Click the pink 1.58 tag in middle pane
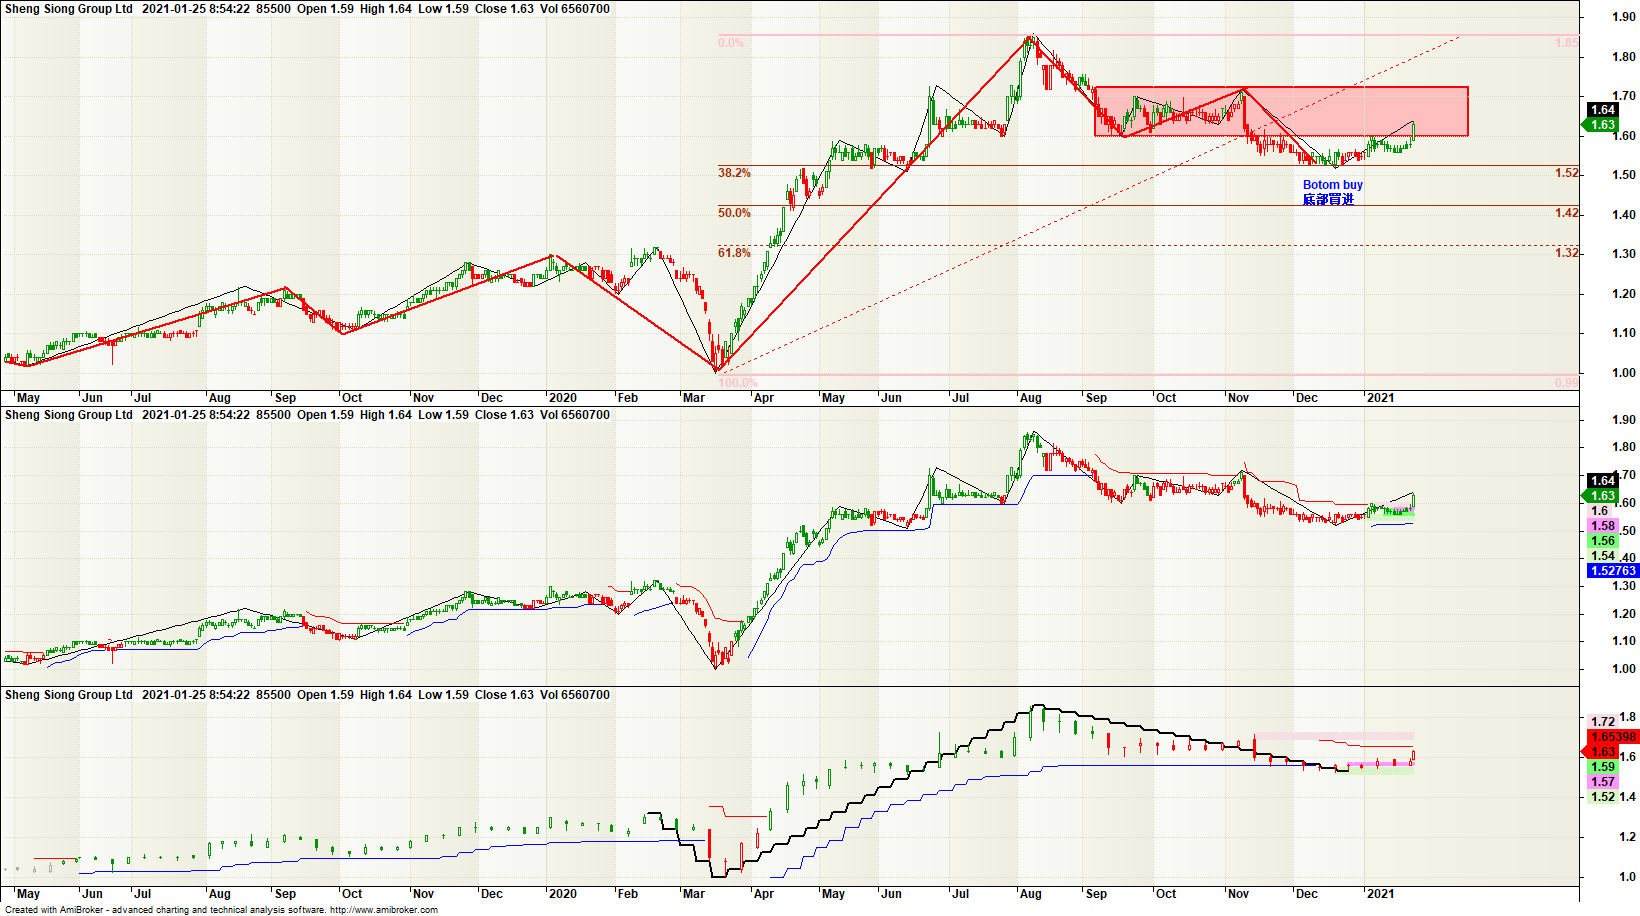The image size is (1640, 916). click(1603, 526)
